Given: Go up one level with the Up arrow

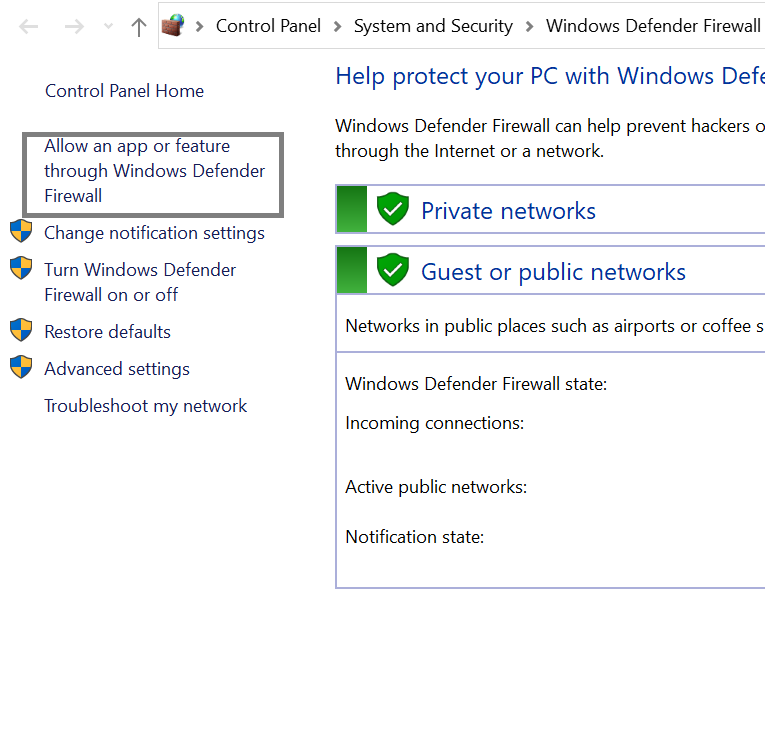Looking at the screenshot, I should (139, 27).
